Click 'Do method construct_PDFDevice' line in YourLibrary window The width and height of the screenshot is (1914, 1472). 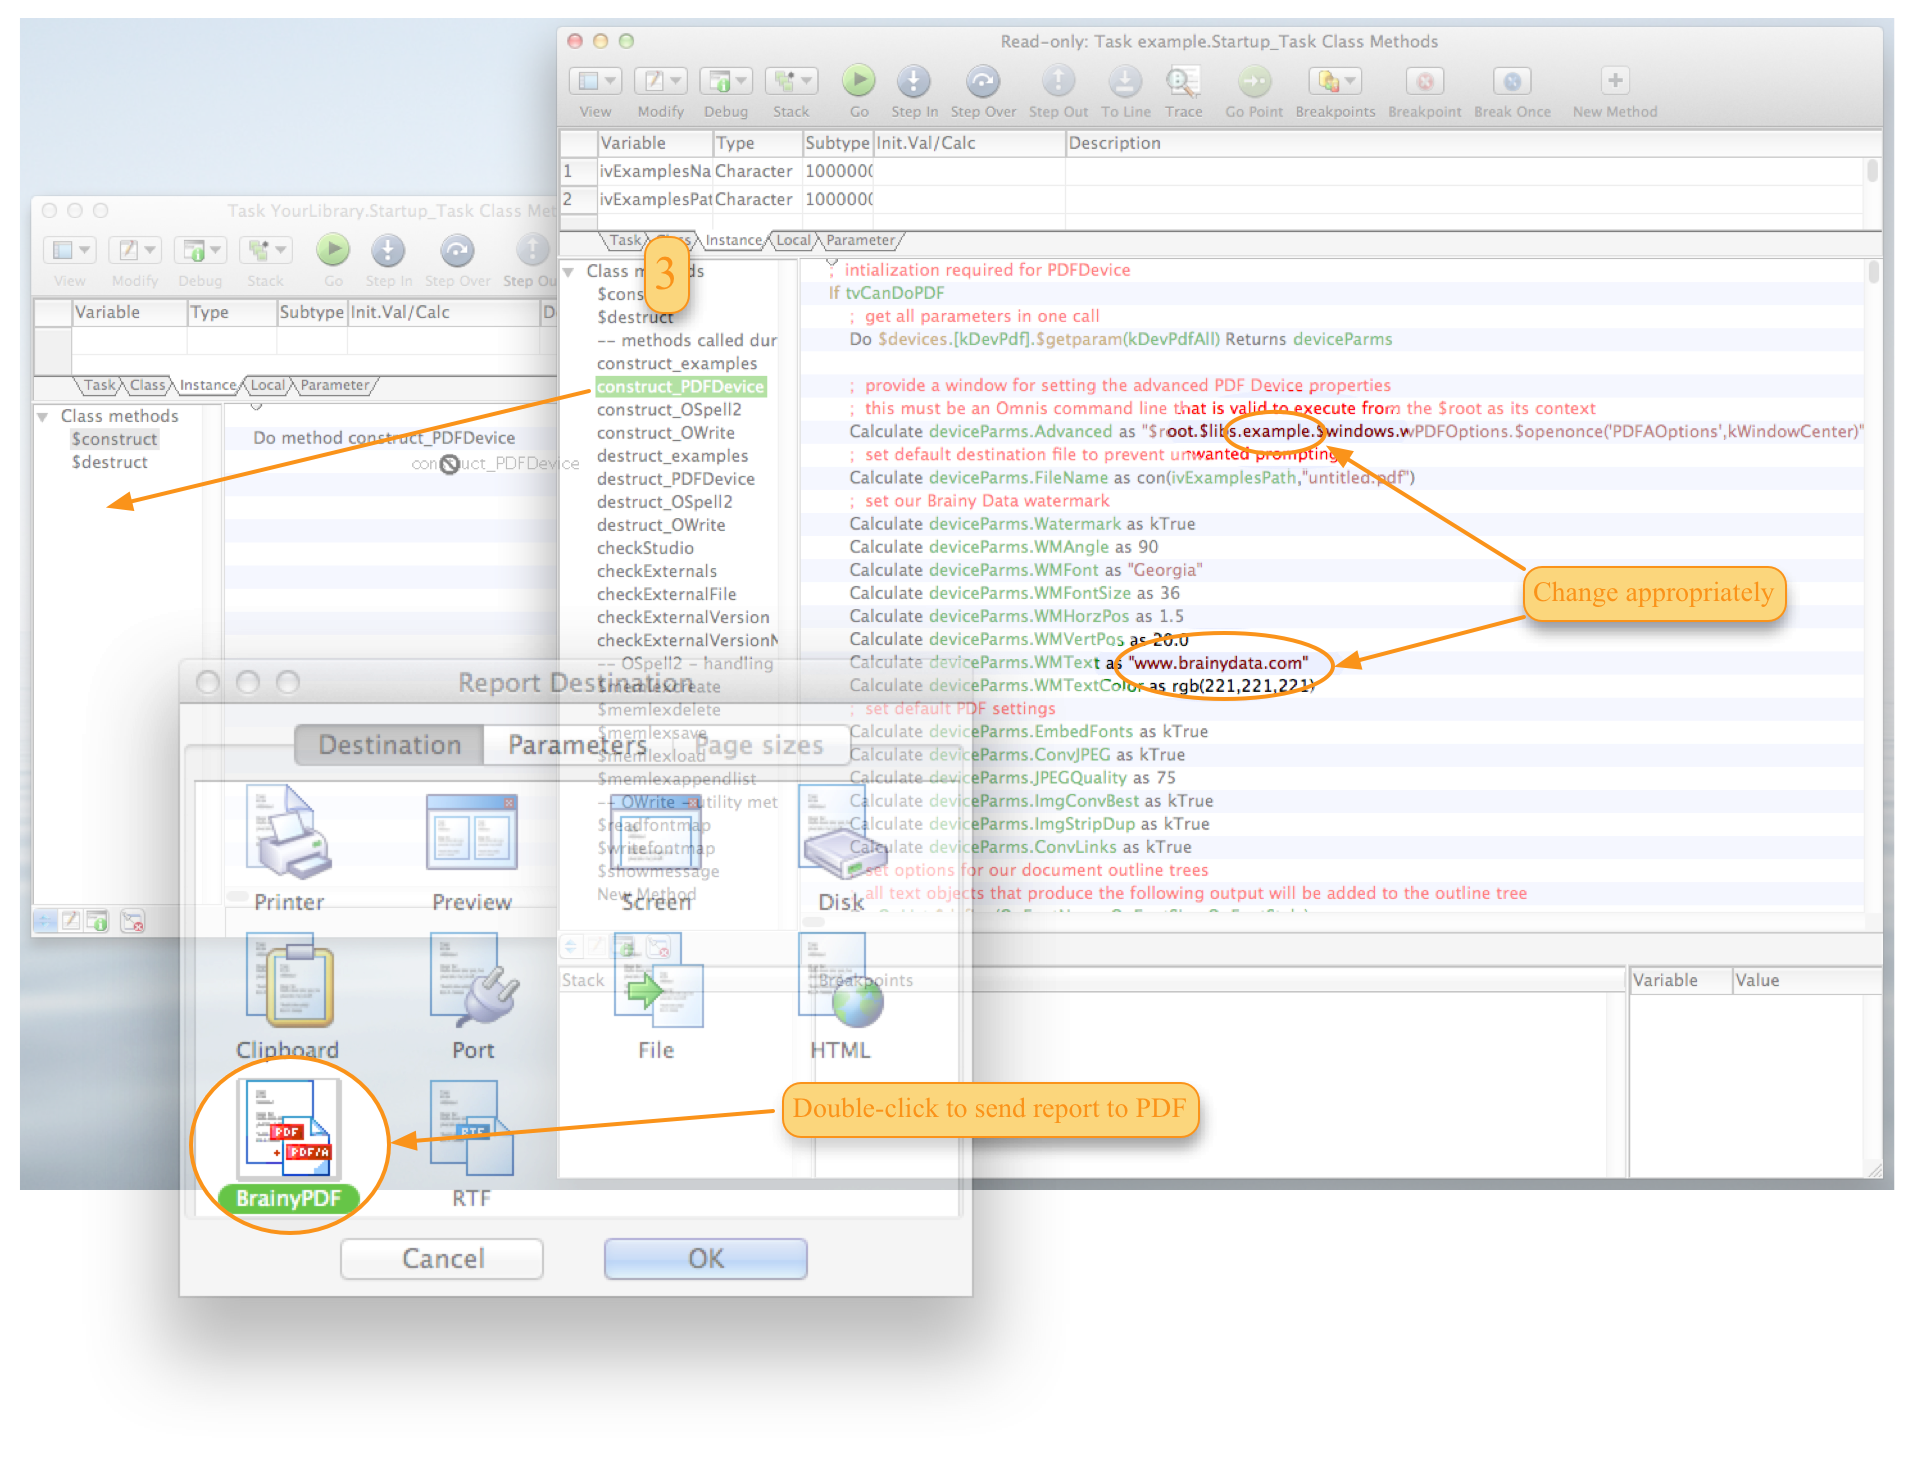coord(384,438)
